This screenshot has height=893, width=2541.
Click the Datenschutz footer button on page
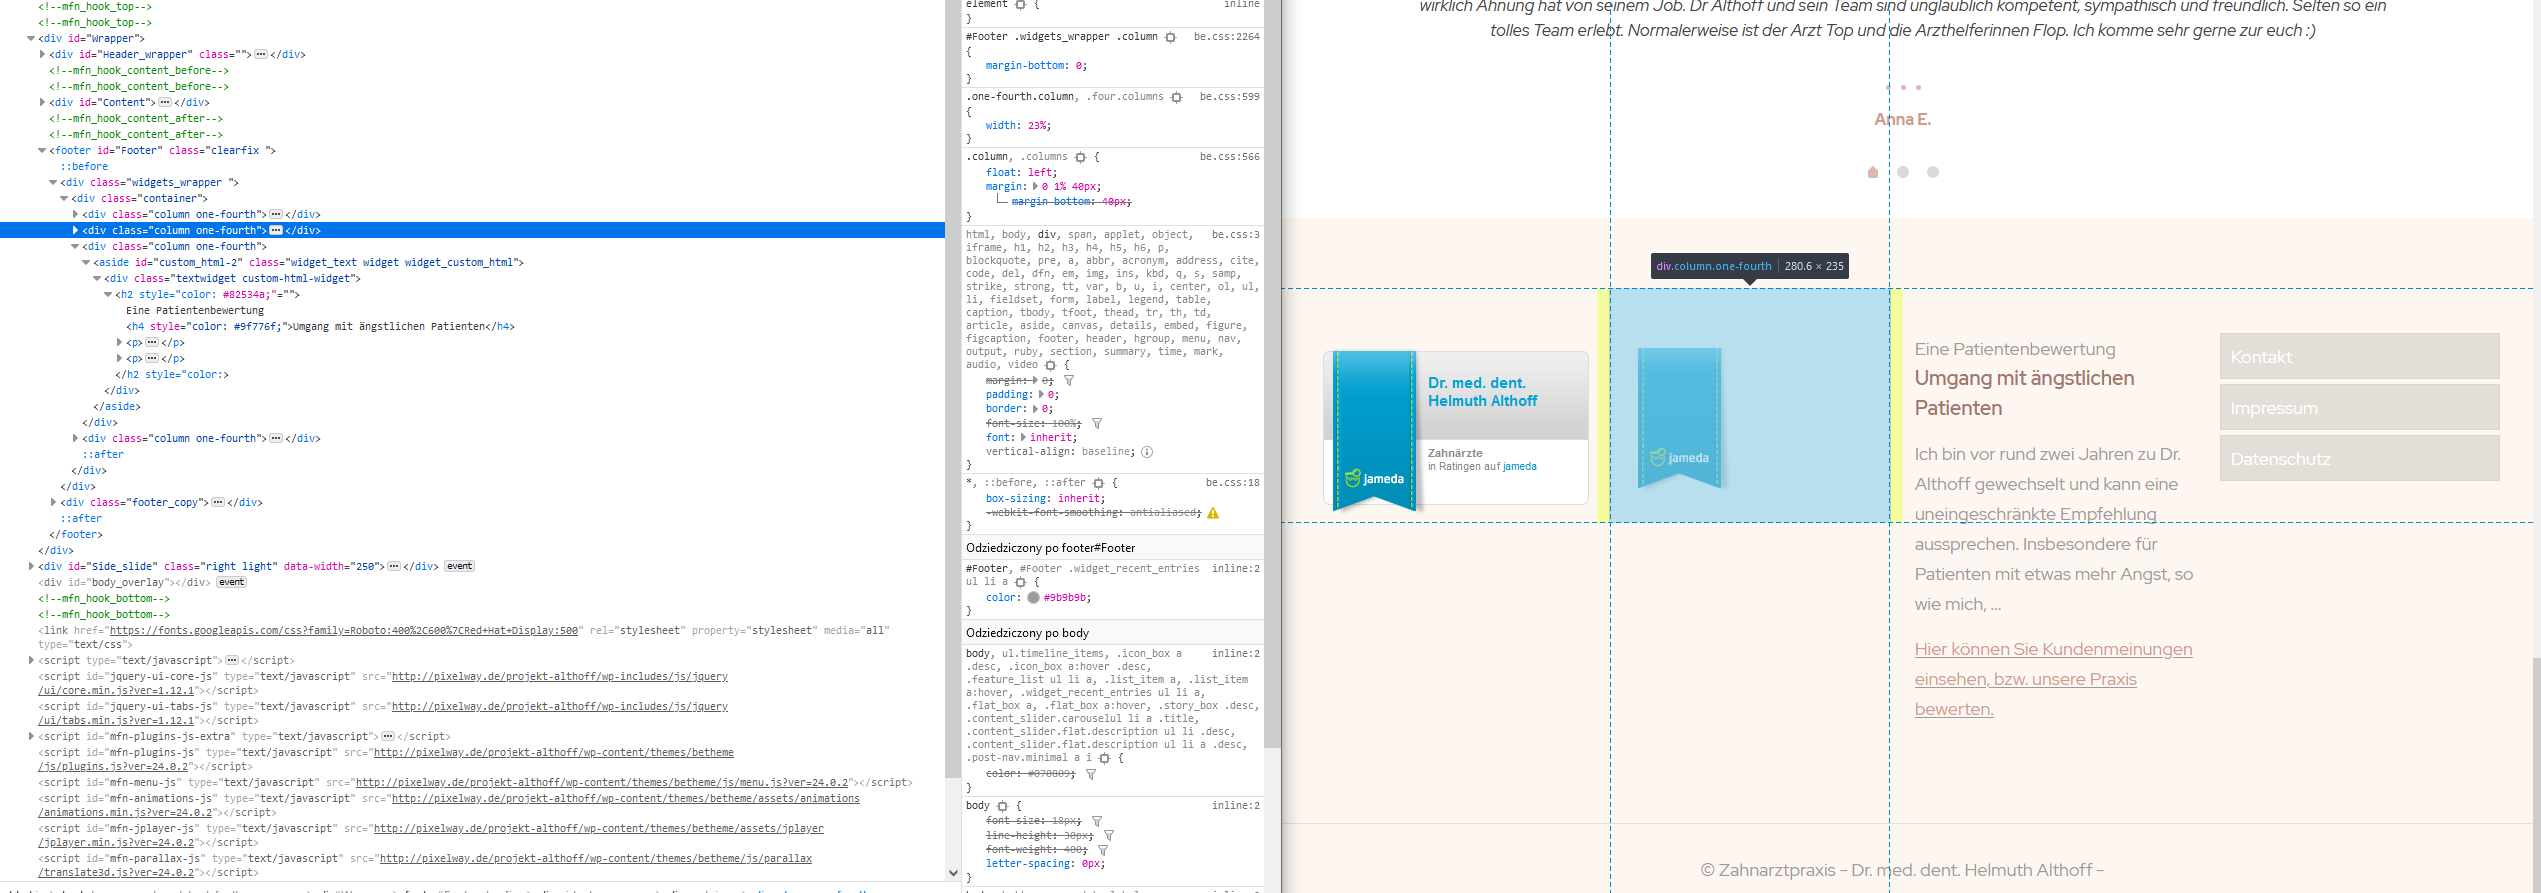pyautogui.click(x=2359, y=459)
